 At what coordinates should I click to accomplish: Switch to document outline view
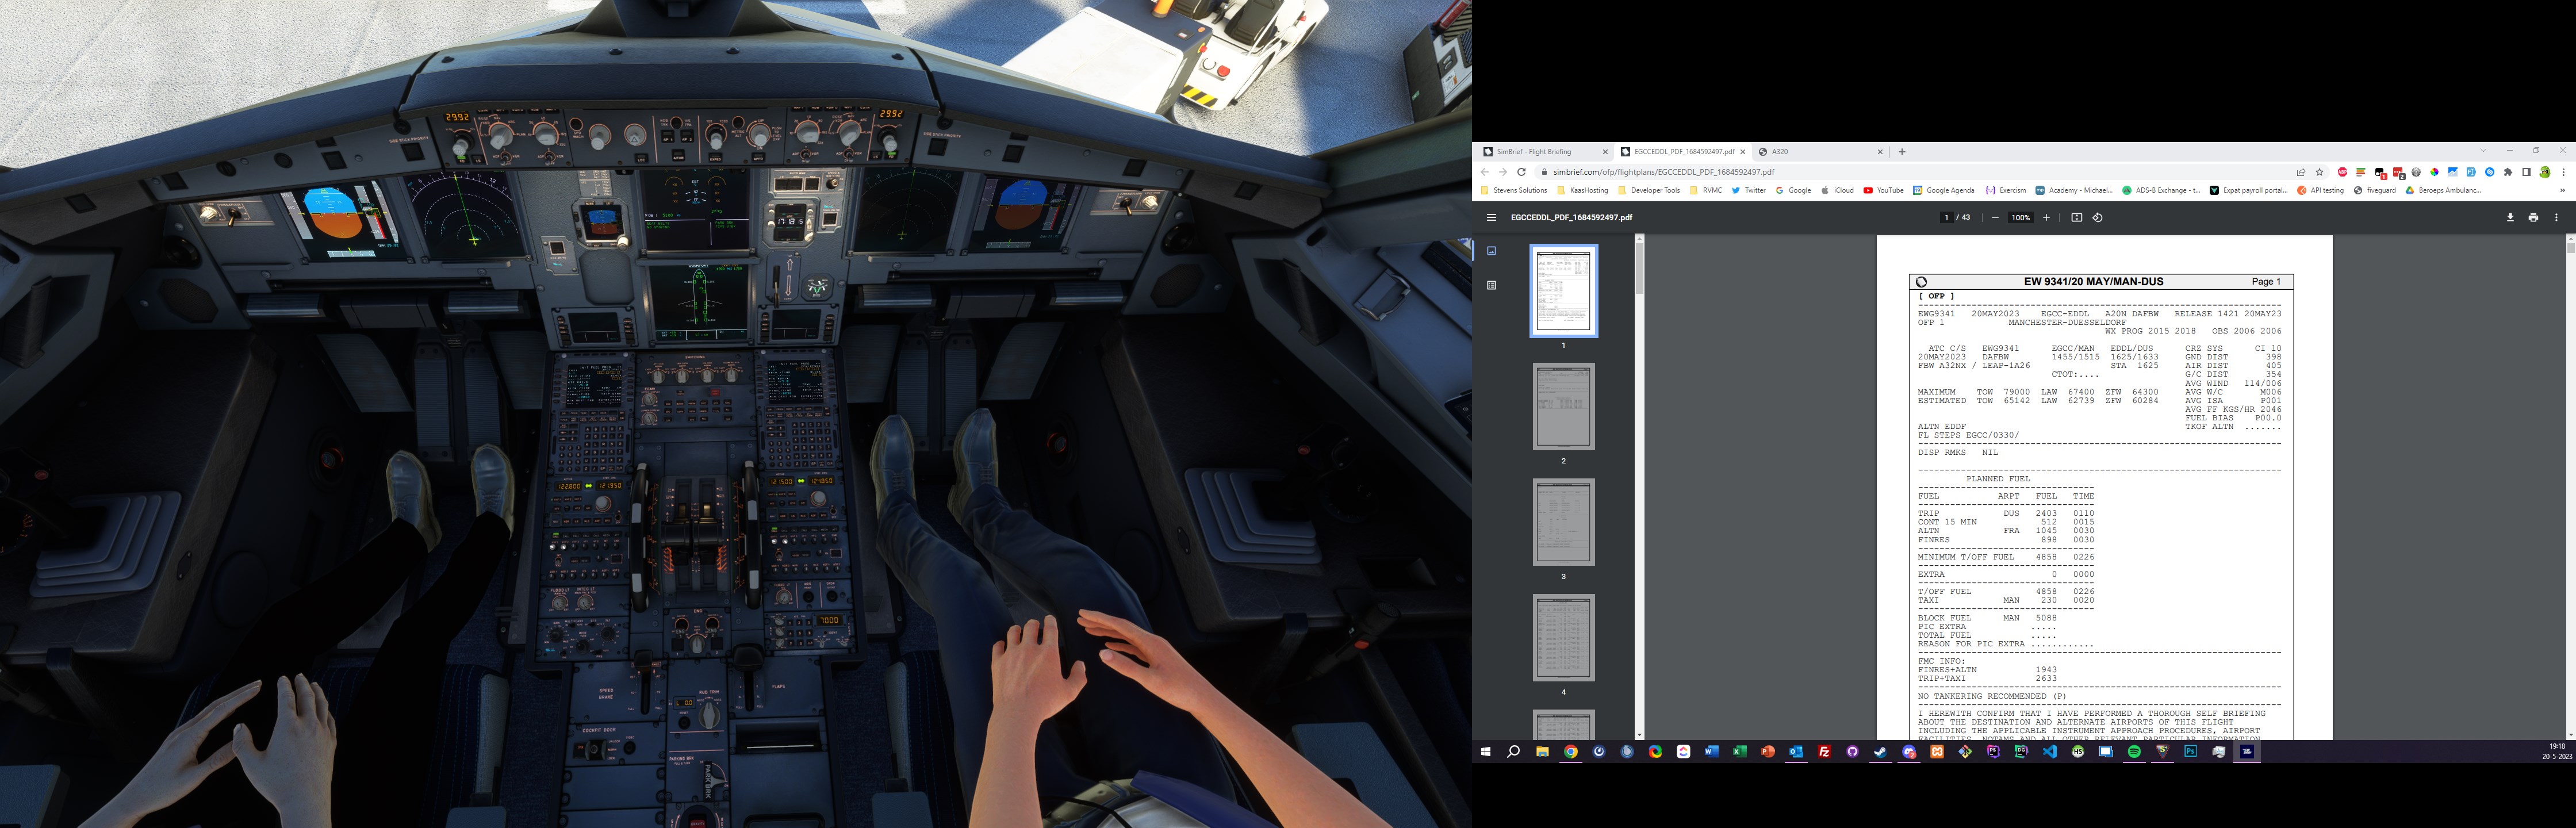click(1491, 285)
